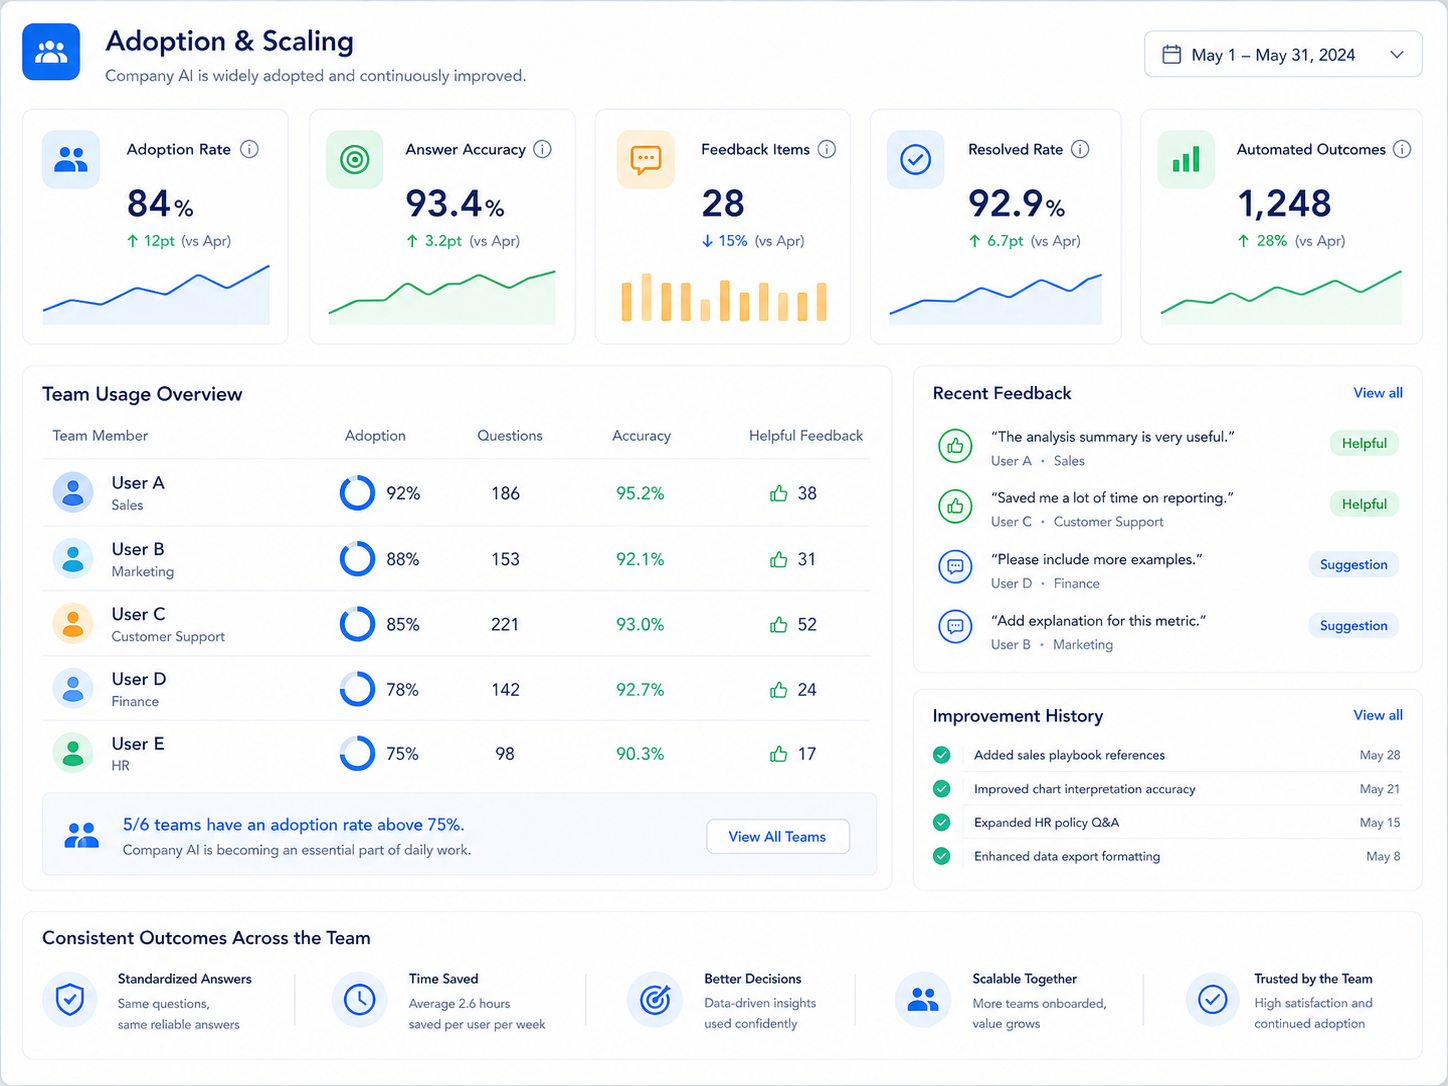Click the Resolved Rate checkmark circle icon
1448x1086 pixels.
click(x=915, y=159)
